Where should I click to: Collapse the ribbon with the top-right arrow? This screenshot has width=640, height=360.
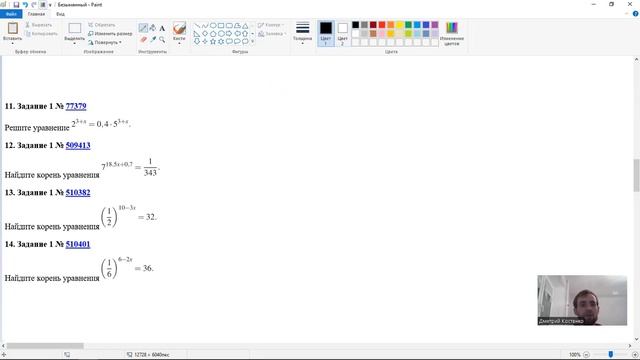[x=627, y=14]
